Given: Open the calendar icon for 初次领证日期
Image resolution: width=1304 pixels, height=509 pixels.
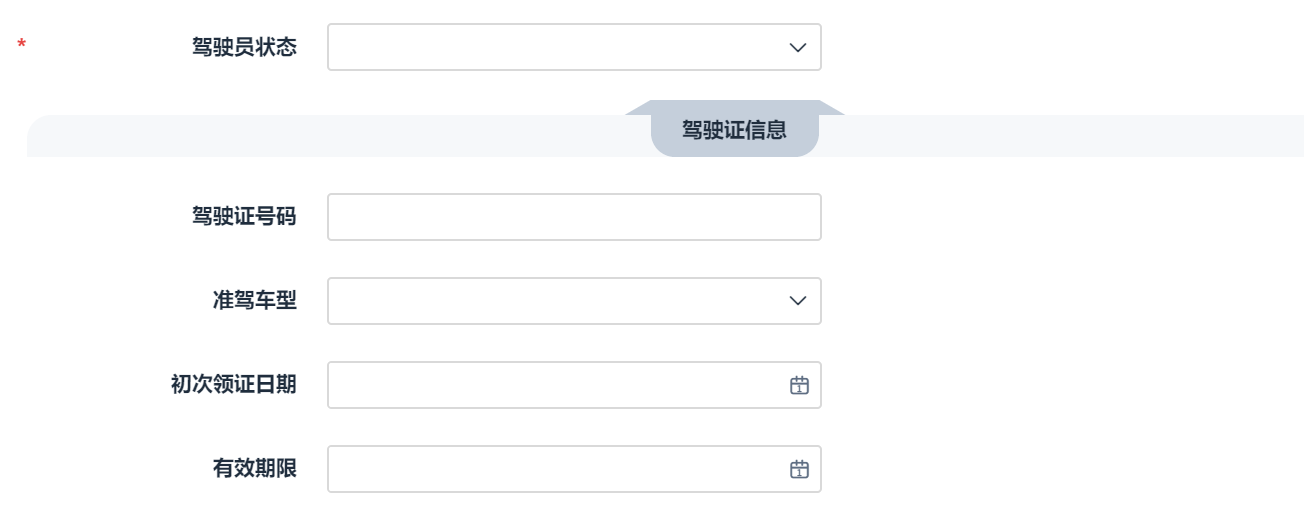Looking at the screenshot, I should pyautogui.click(x=798, y=385).
